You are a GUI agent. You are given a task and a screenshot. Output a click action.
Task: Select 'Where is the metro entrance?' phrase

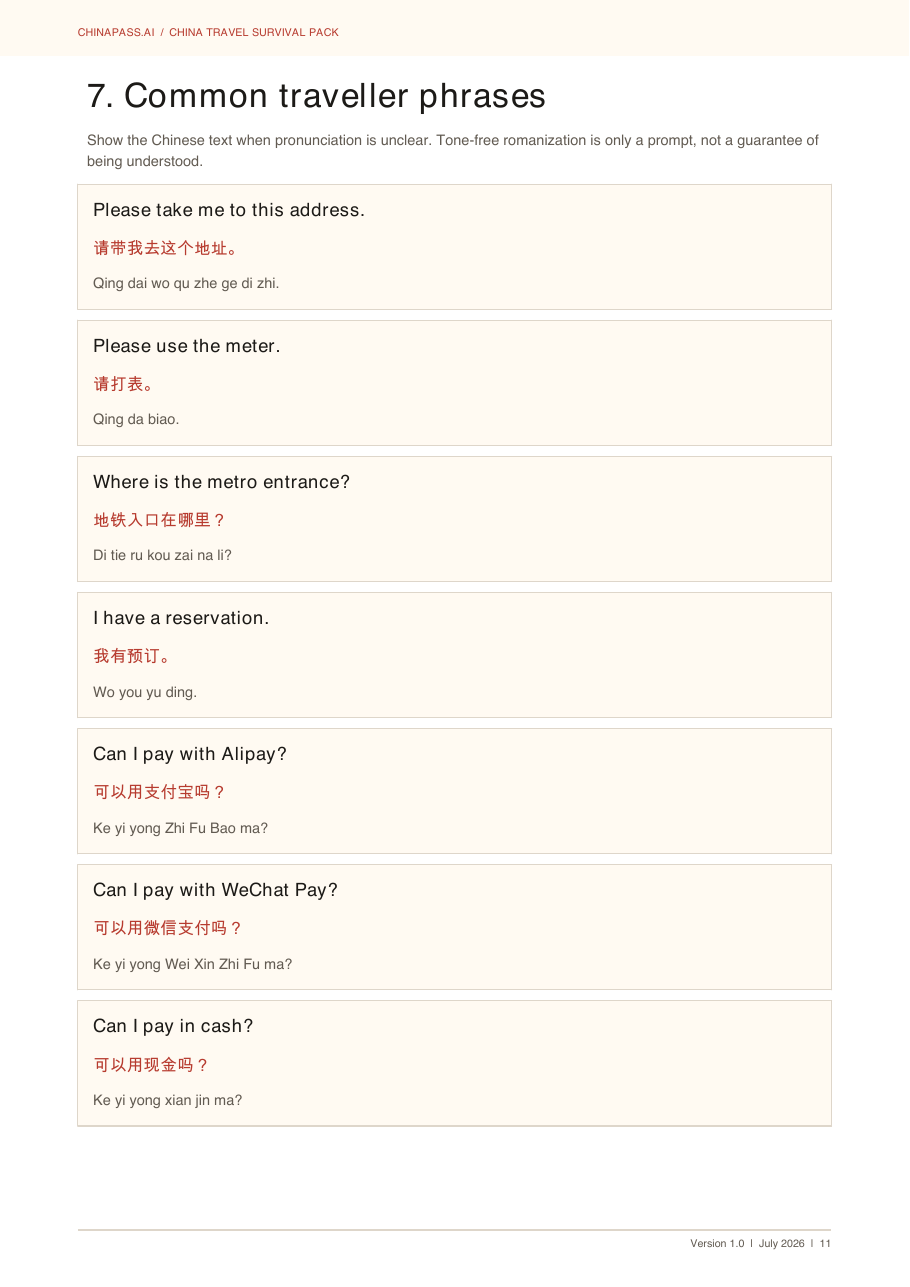point(222,482)
